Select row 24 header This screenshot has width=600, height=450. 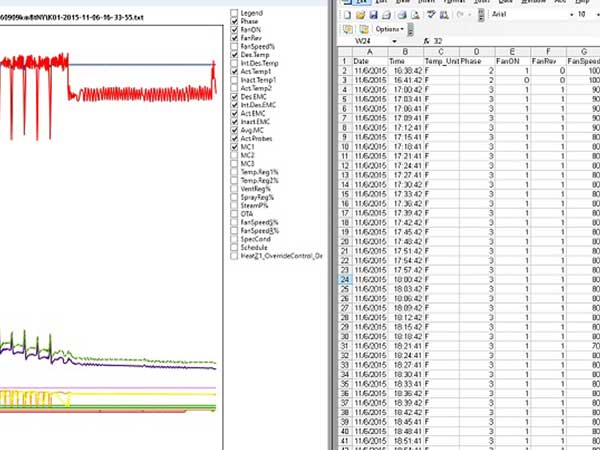pos(344,280)
